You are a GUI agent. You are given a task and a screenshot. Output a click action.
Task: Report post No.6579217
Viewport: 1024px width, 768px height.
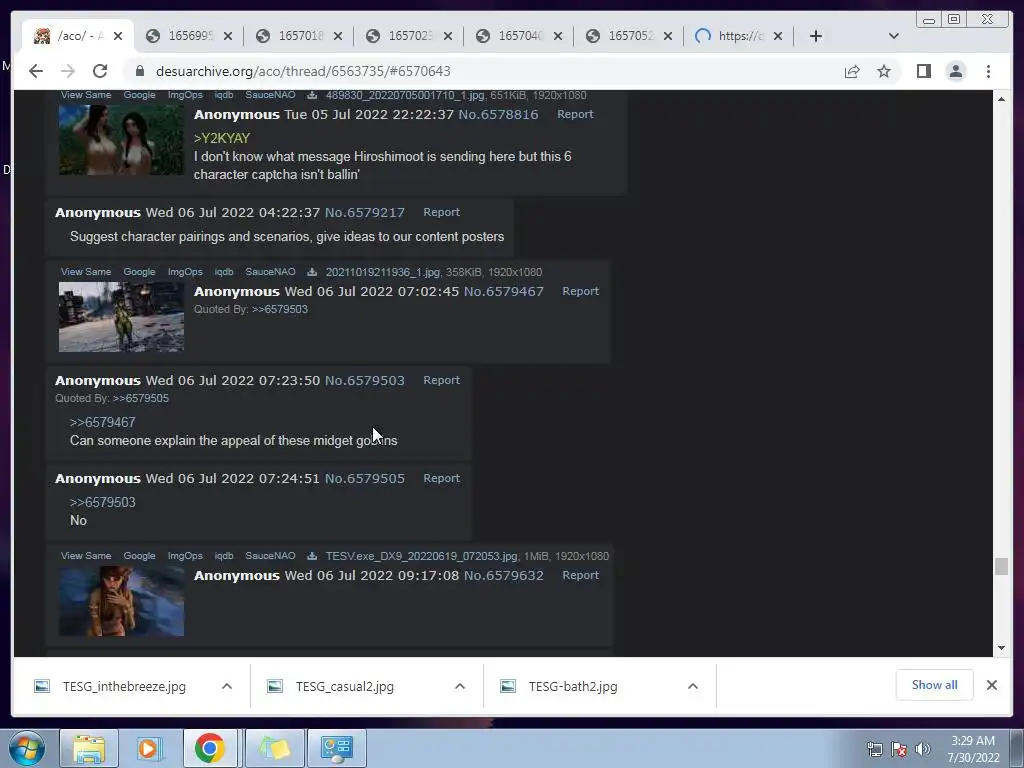point(441,212)
